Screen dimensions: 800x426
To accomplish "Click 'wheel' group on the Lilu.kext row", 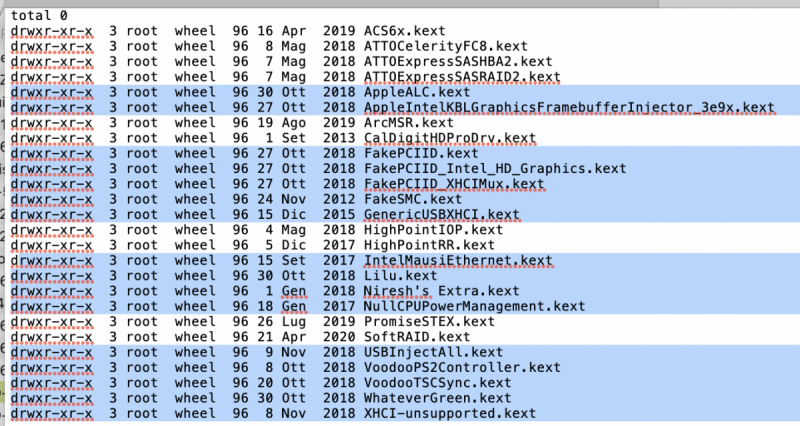I will [195, 276].
